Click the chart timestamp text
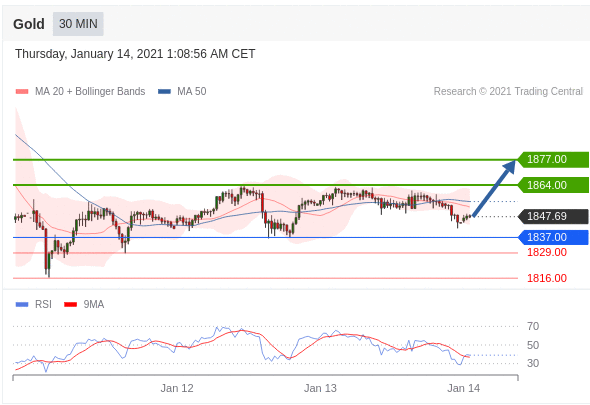The height and width of the screenshot is (405, 590). (x=135, y=54)
